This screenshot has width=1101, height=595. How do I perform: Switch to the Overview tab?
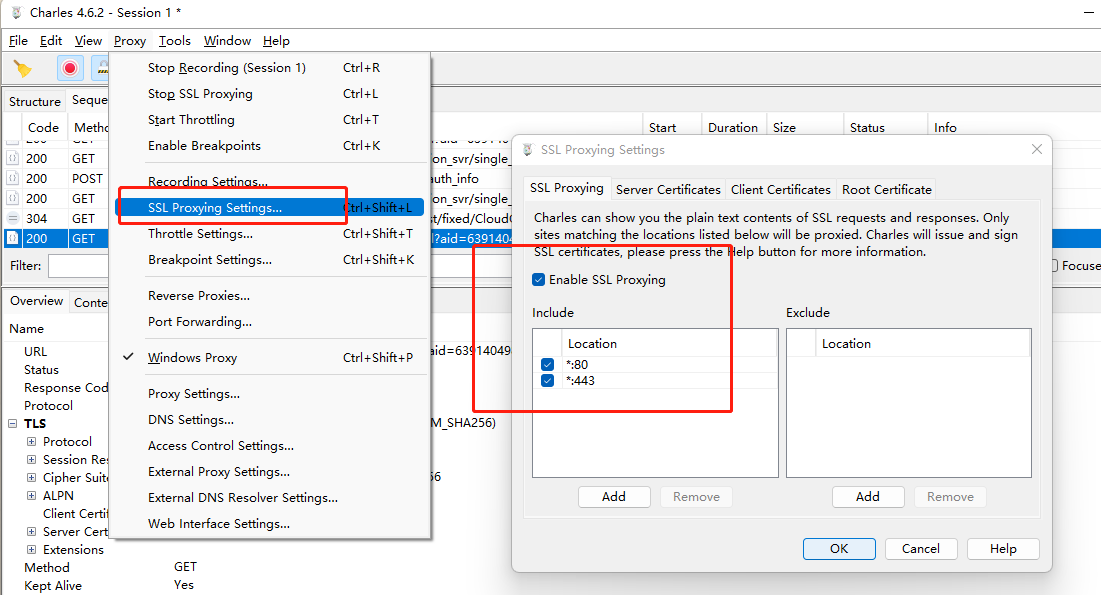(x=37, y=301)
